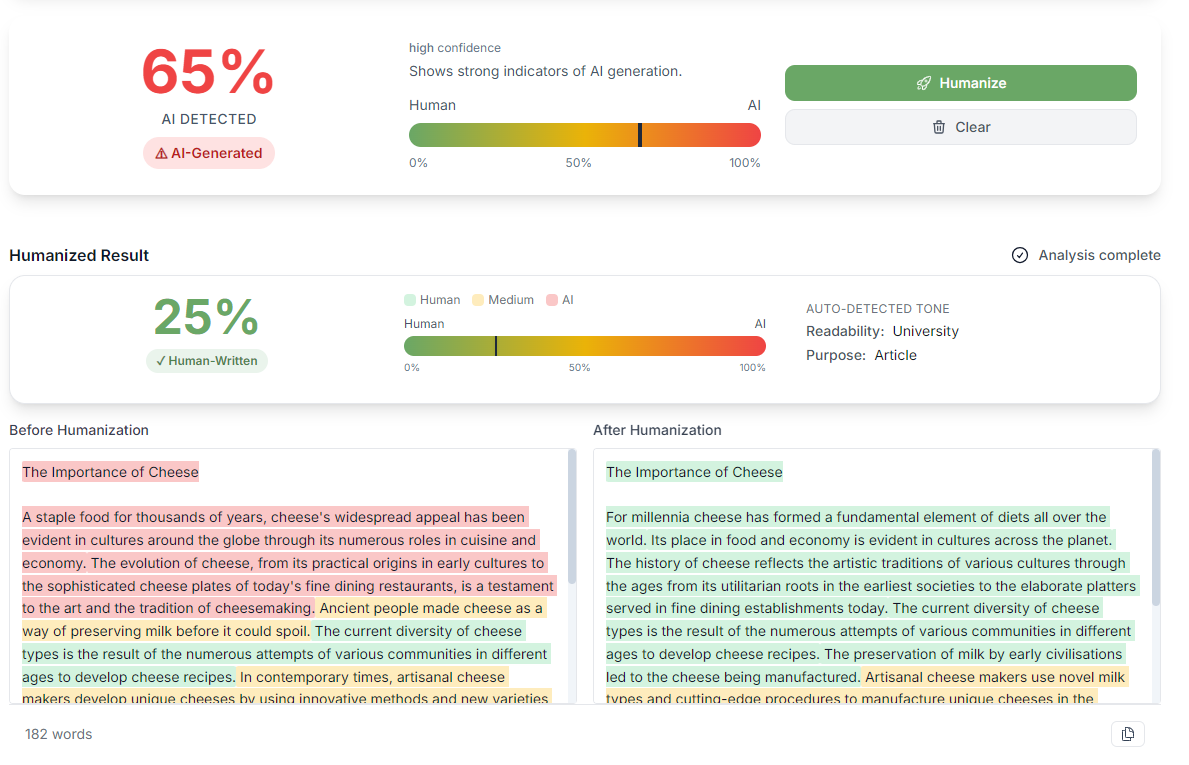Click the checkmark on Human-Written badge

tap(161, 361)
